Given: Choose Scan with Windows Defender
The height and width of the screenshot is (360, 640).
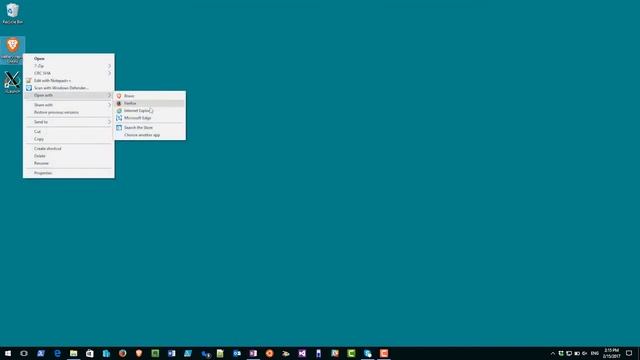Looking at the screenshot, I should (69, 88).
